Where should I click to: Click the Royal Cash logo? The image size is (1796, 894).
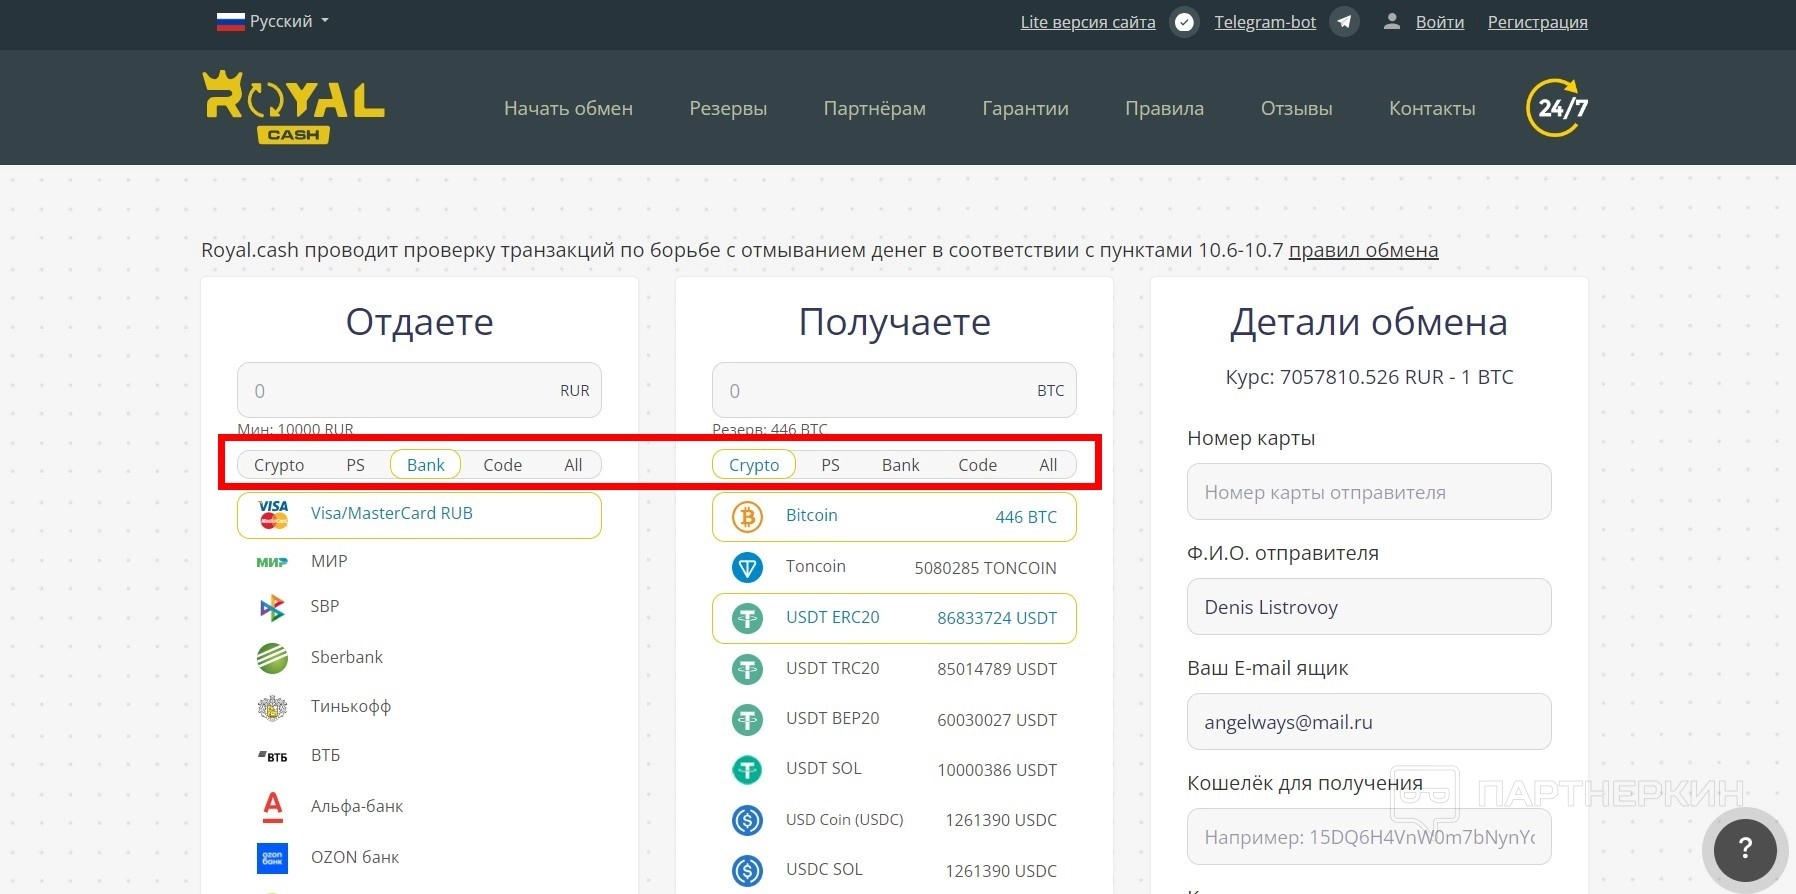point(293,107)
